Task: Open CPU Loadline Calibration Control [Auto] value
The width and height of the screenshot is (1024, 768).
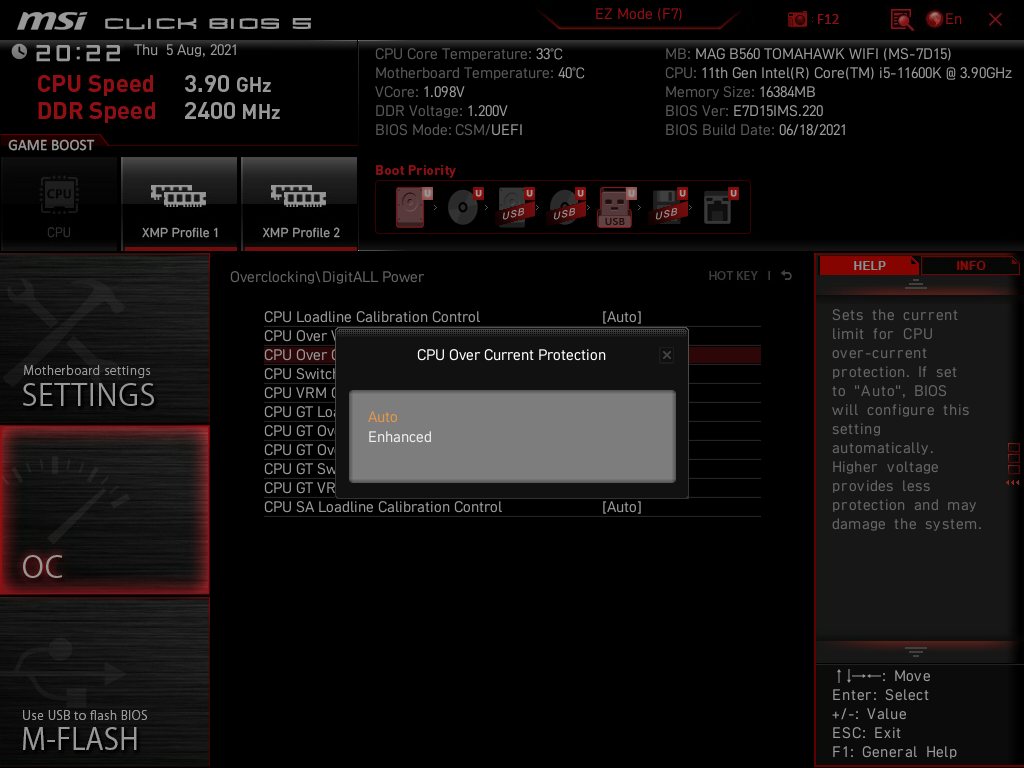Action: pos(622,317)
